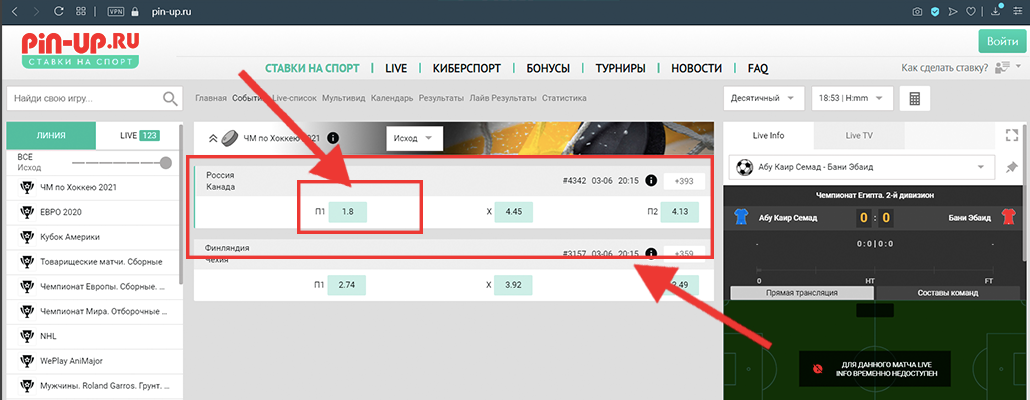The width and height of the screenshot is (1030, 400).
Task: Show info icon for Финляндия Чехия match
Action: tap(652, 254)
